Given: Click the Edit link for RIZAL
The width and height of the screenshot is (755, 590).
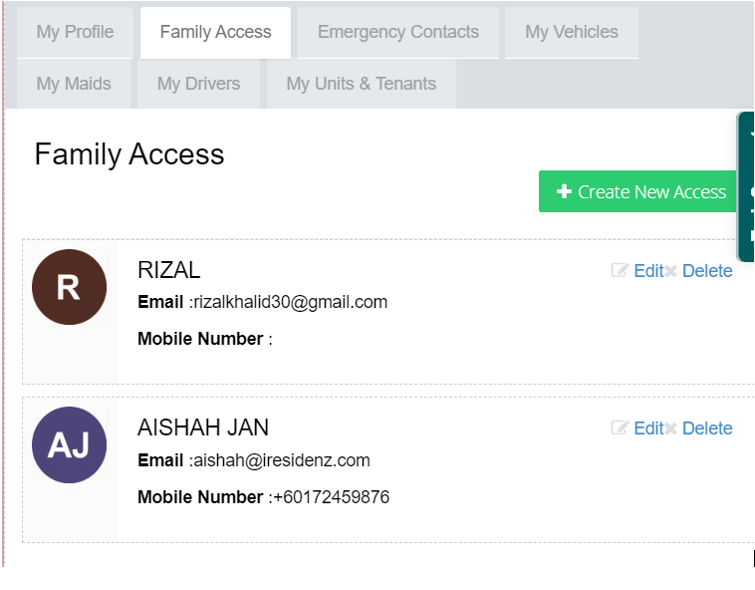Looking at the screenshot, I should [649, 271].
